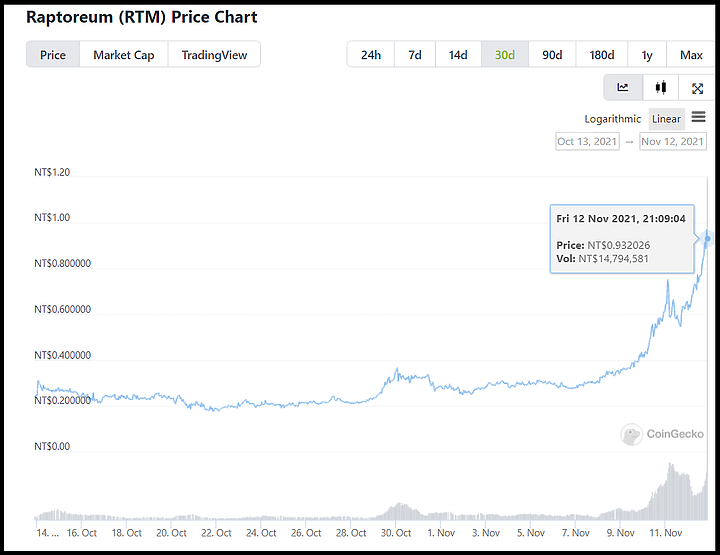This screenshot has height=555, width=720.
Task: Click the 26. Oct date label
Action: click(x=306, y=533)
